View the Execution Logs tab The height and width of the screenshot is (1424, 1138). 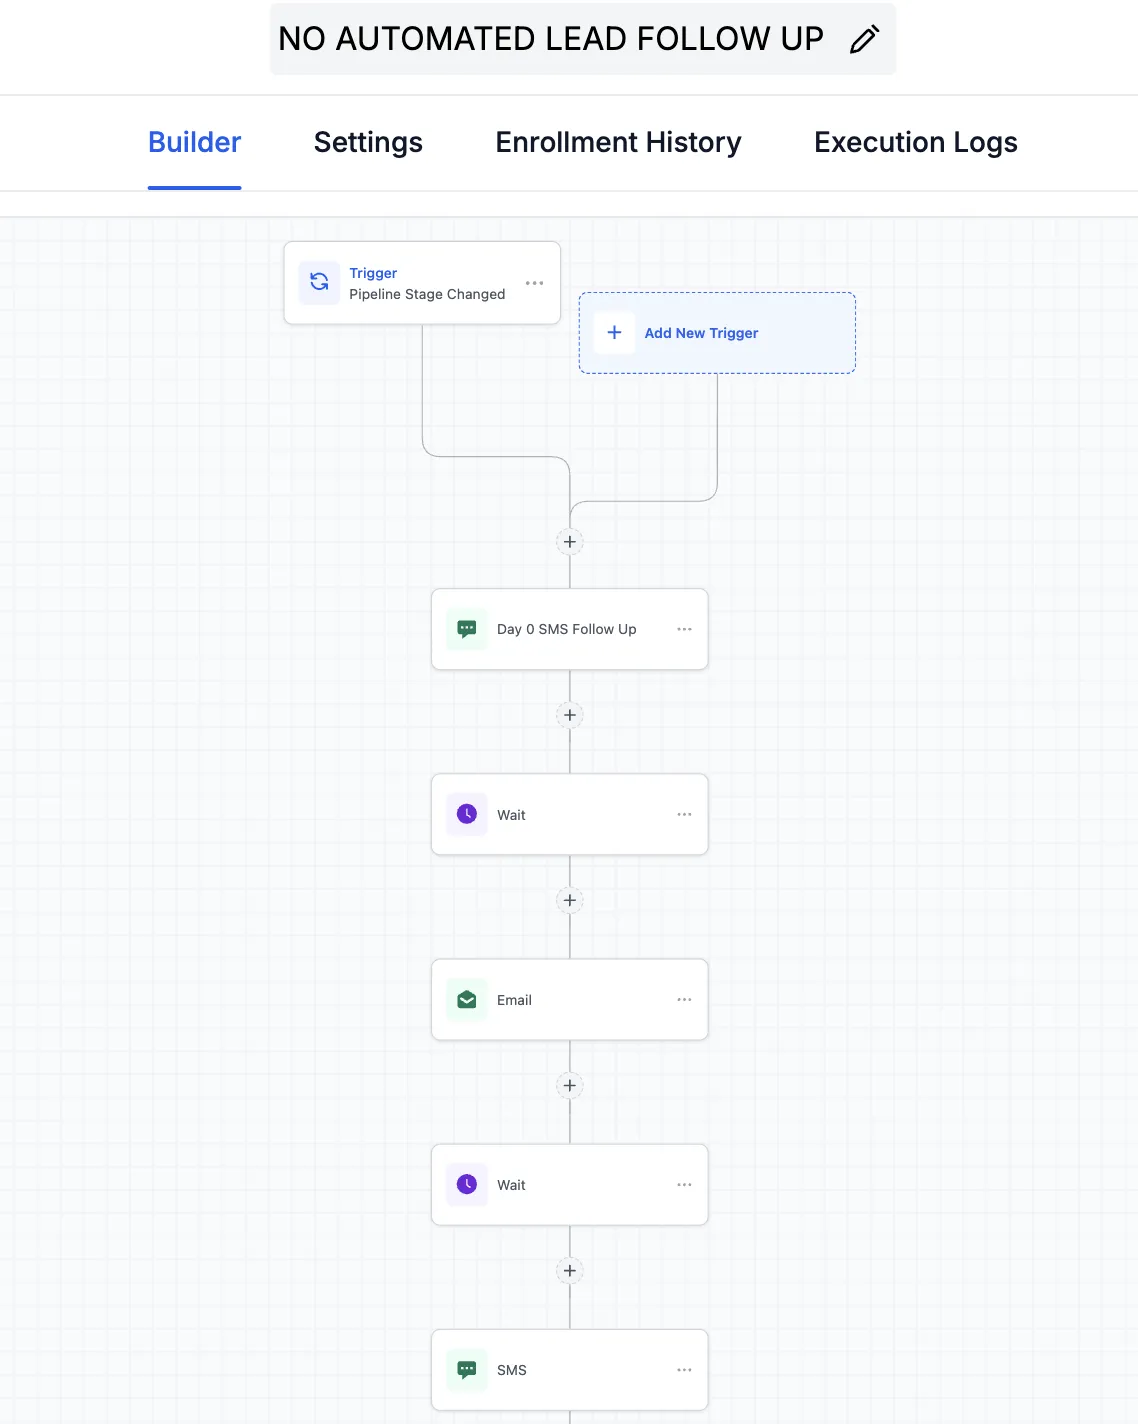pyautogui.click(x=915, y=142)
